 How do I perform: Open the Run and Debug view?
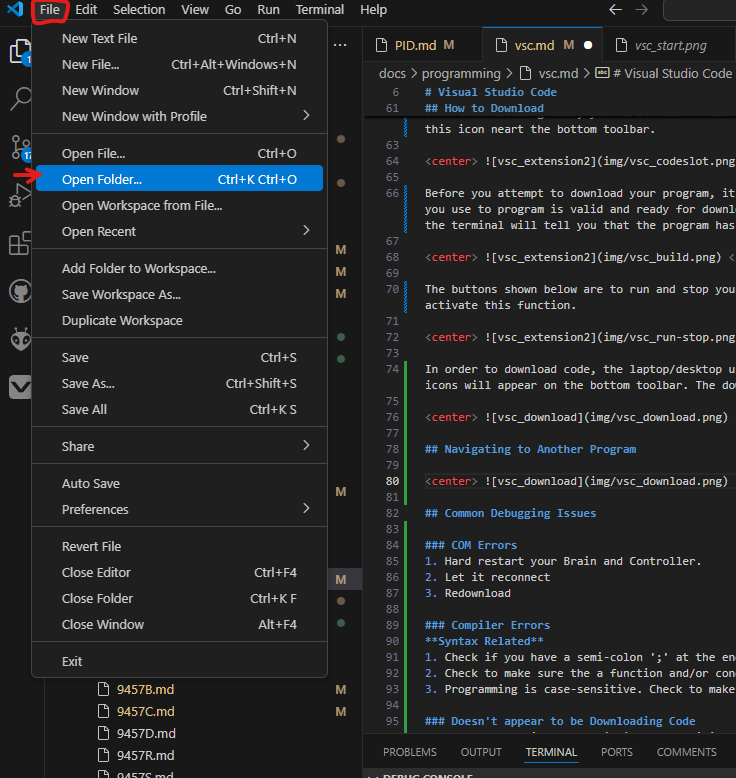click(20, 195)
